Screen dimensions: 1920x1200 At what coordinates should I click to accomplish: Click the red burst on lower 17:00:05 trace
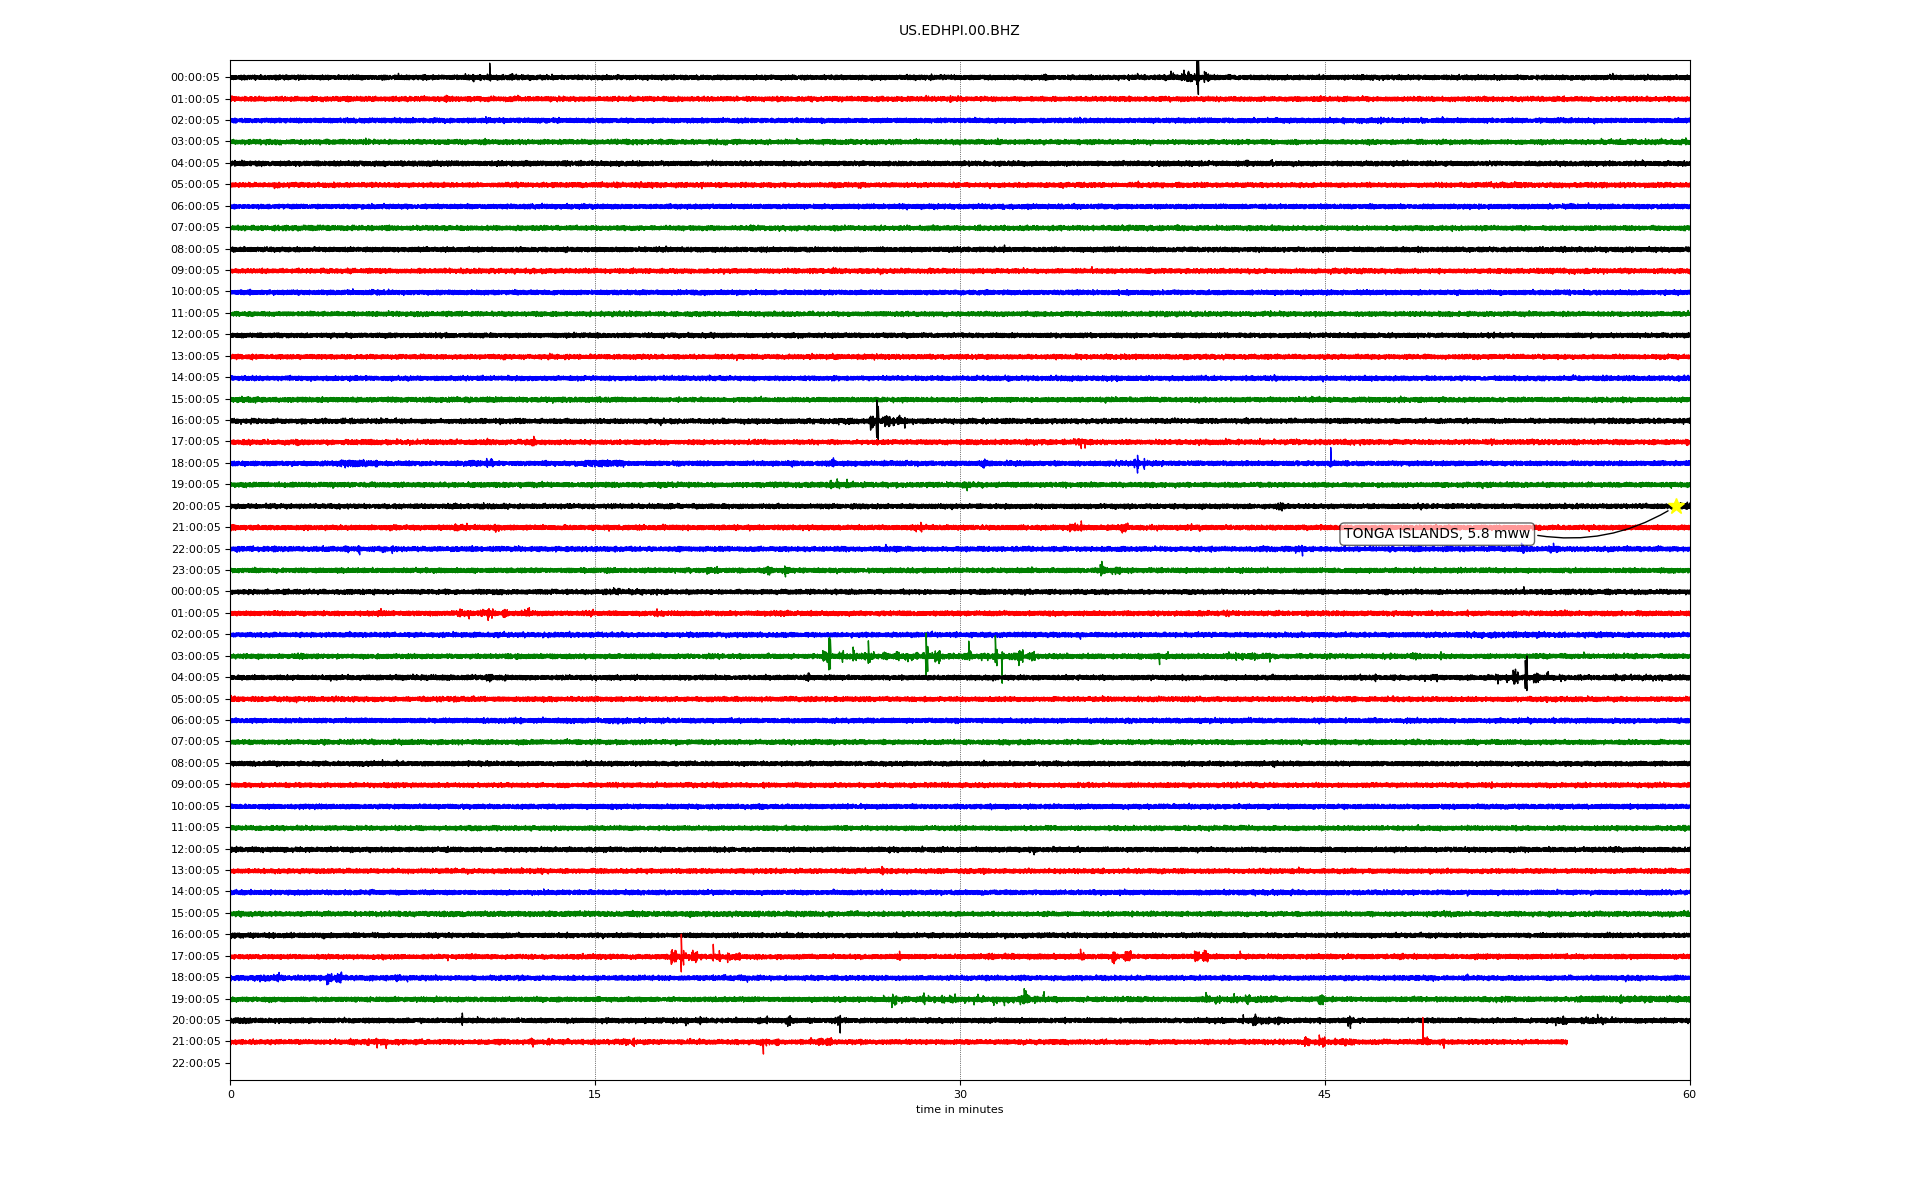coord(681,955)
